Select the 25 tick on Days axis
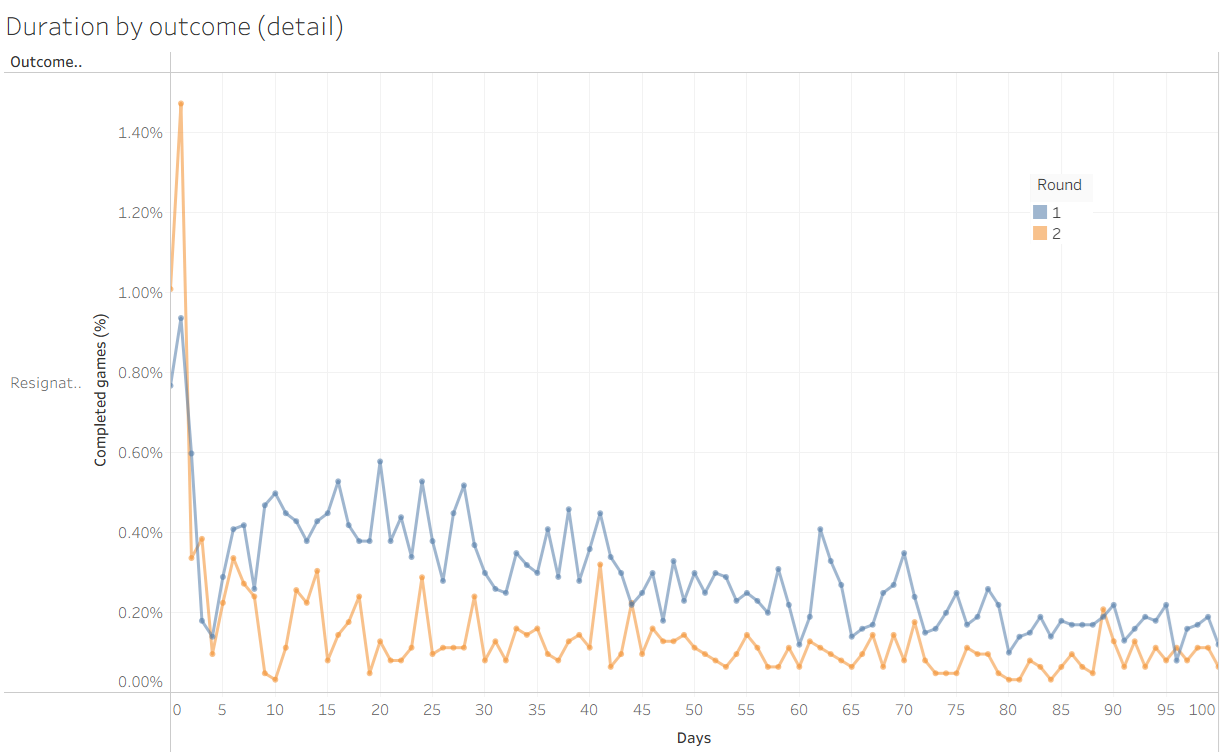Viewport: 1222px width, 752px height. tap(432, 710)
